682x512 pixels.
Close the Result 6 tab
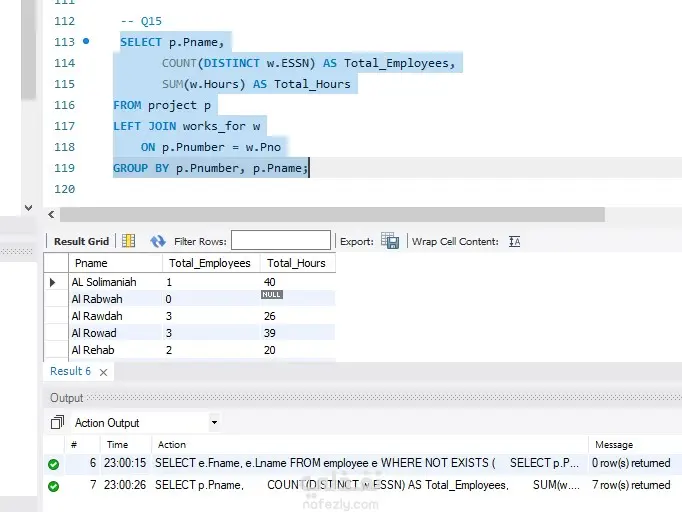pos(103,372)
